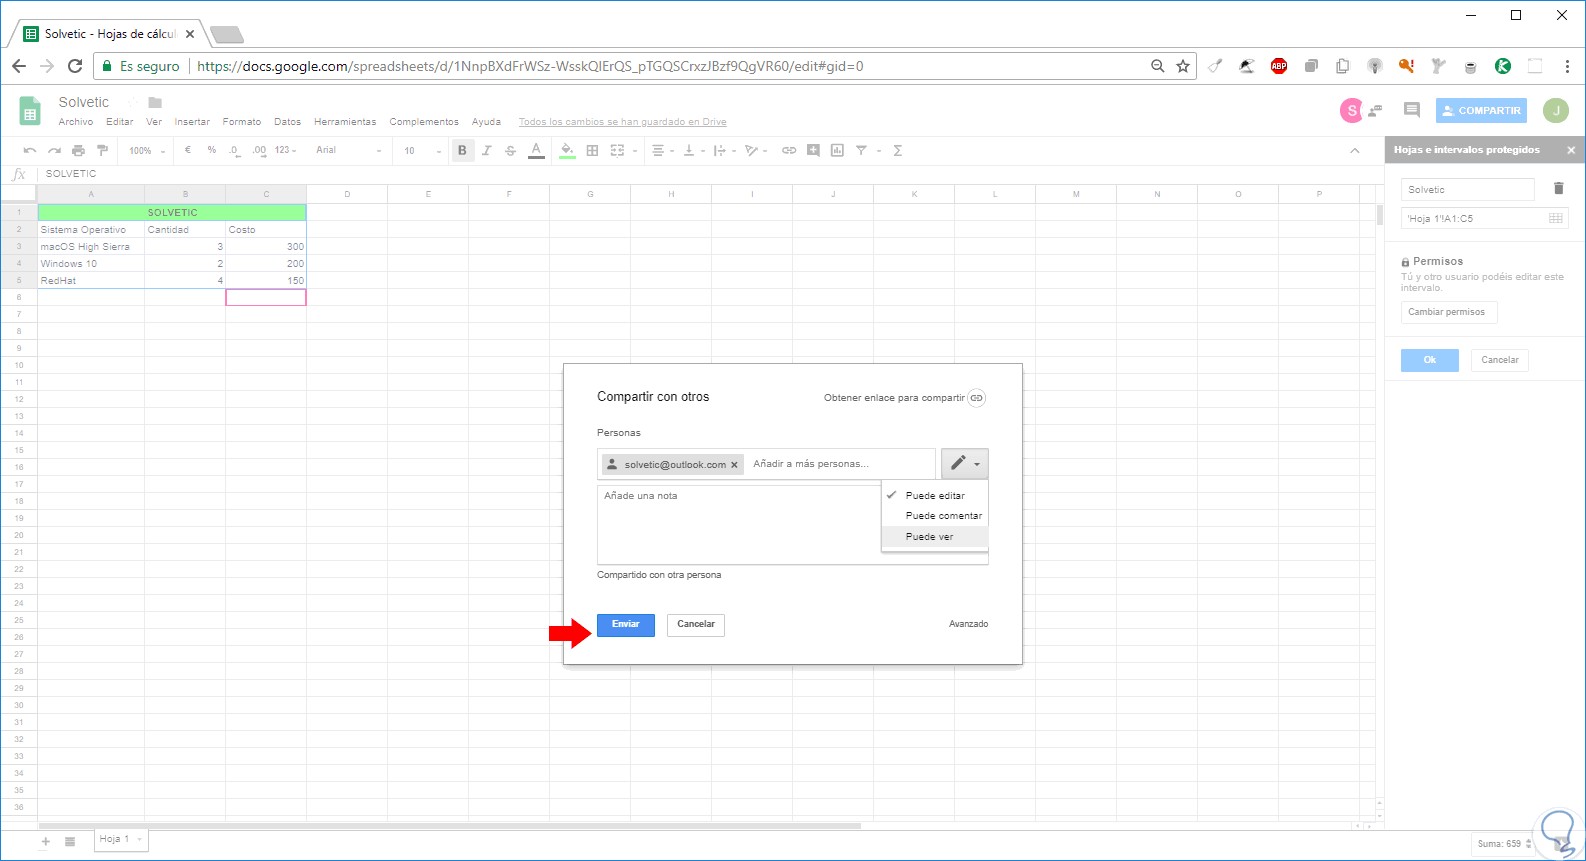Open the pencil permission dropdown in share dialog
Image resolution: width=1586 pixels, height=861 pixels.
[x=965, y=464]
